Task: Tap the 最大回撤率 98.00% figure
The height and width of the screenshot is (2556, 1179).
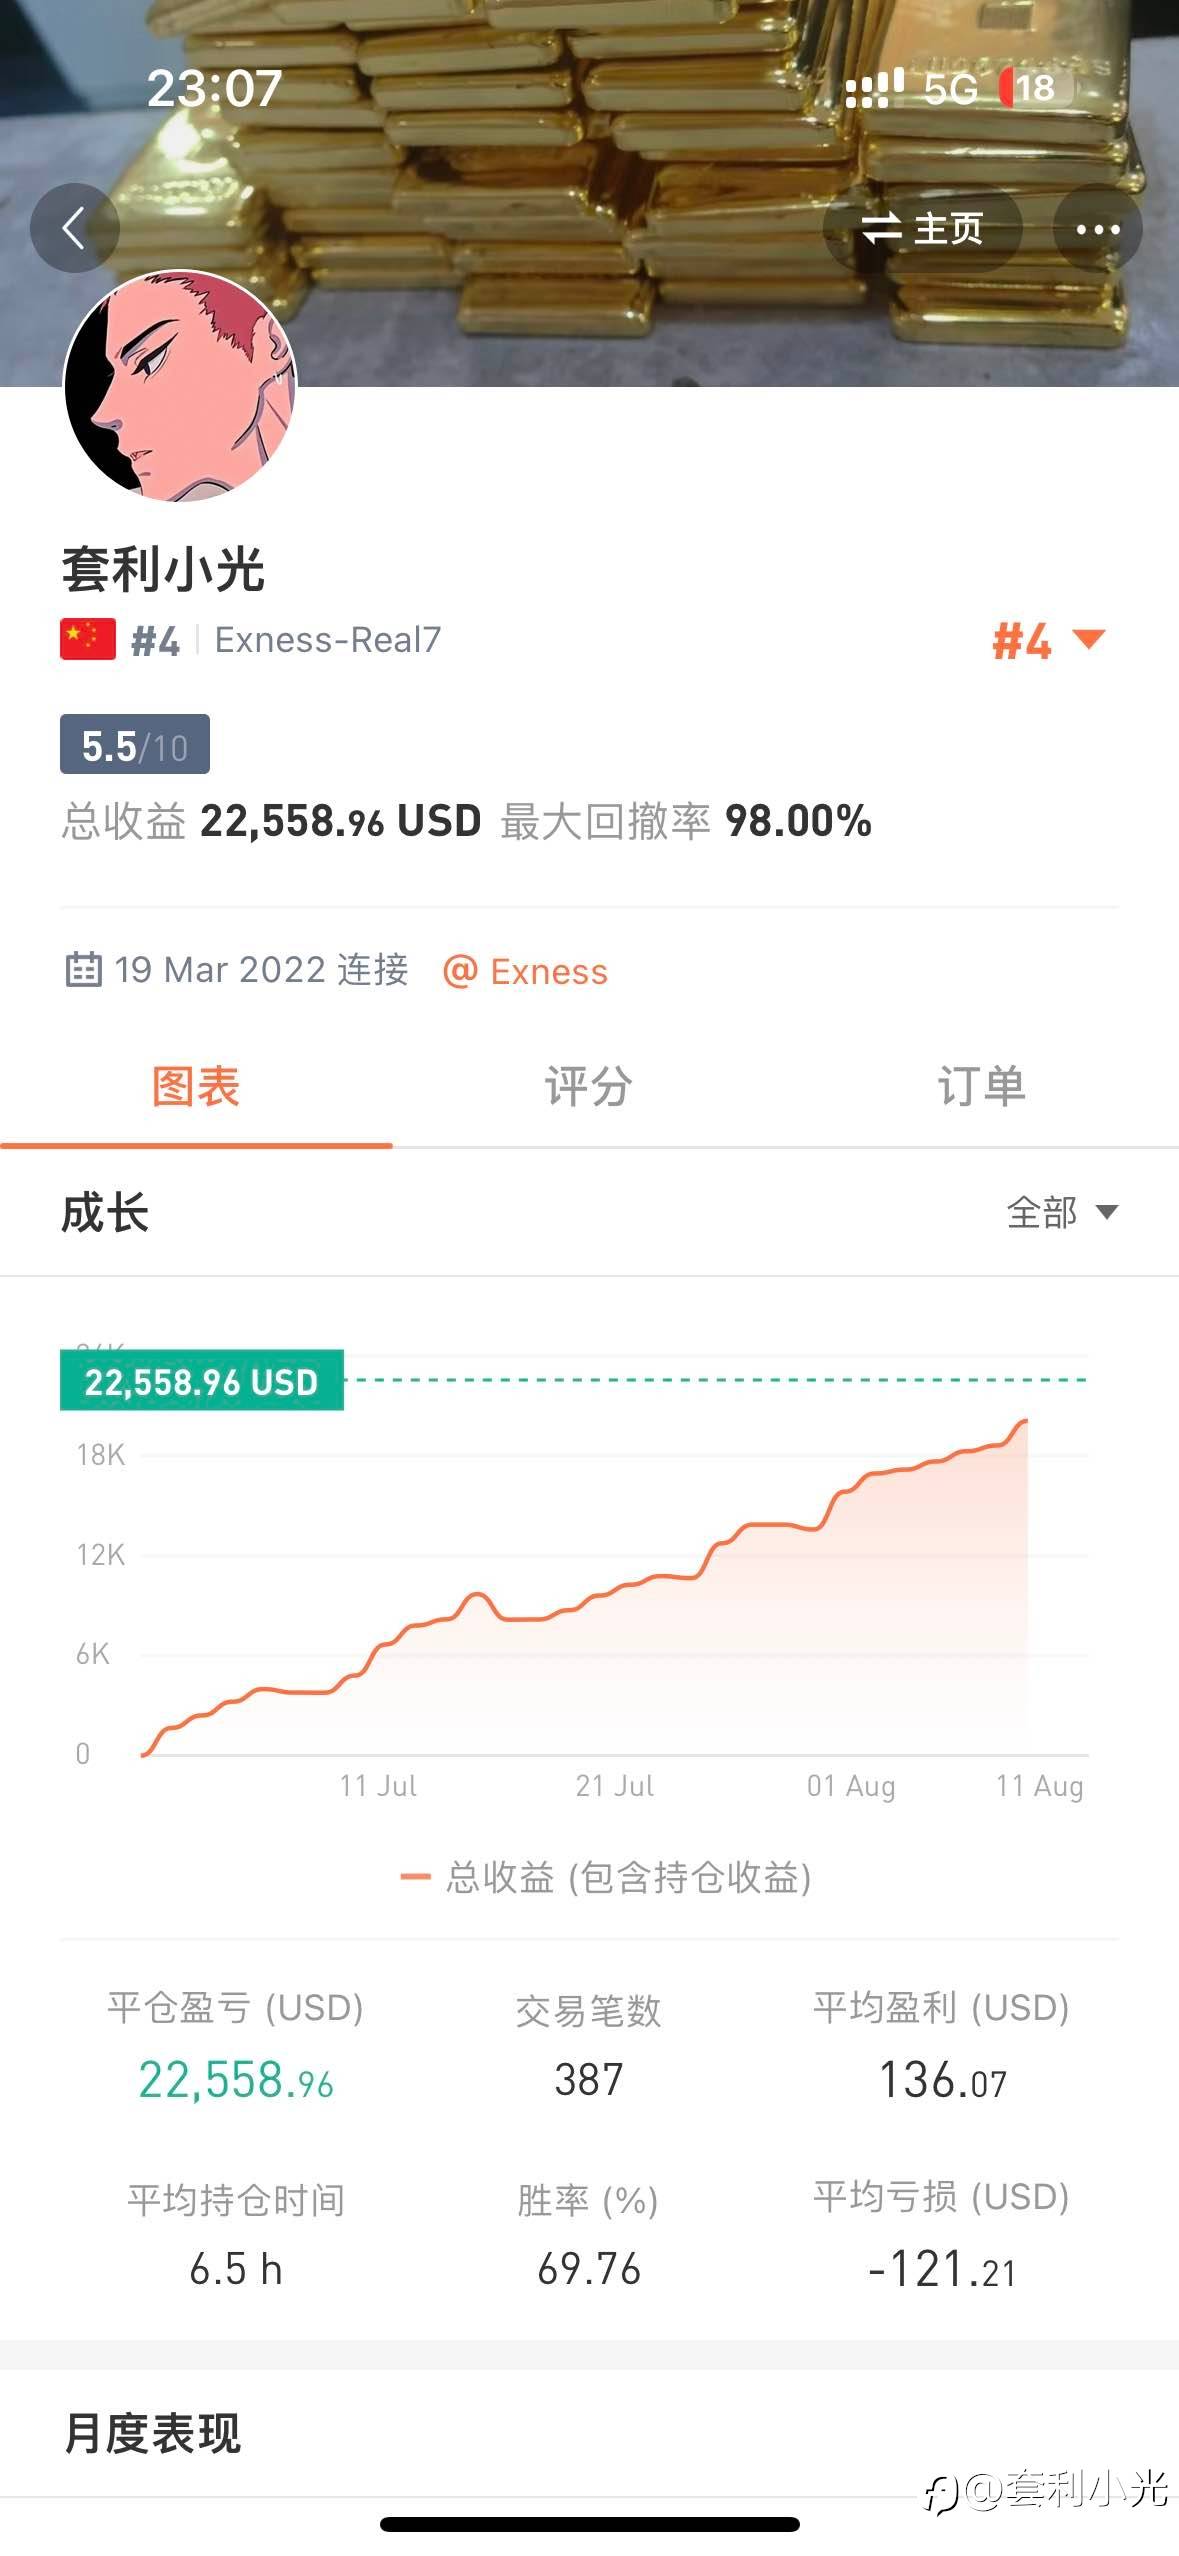Action: click(797, 821)
